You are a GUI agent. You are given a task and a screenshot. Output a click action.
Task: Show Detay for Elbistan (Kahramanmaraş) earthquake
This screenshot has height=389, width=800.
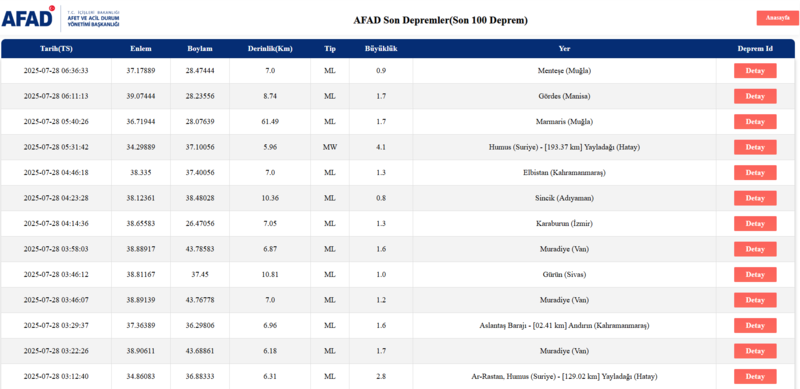click(x=755, y=173)
